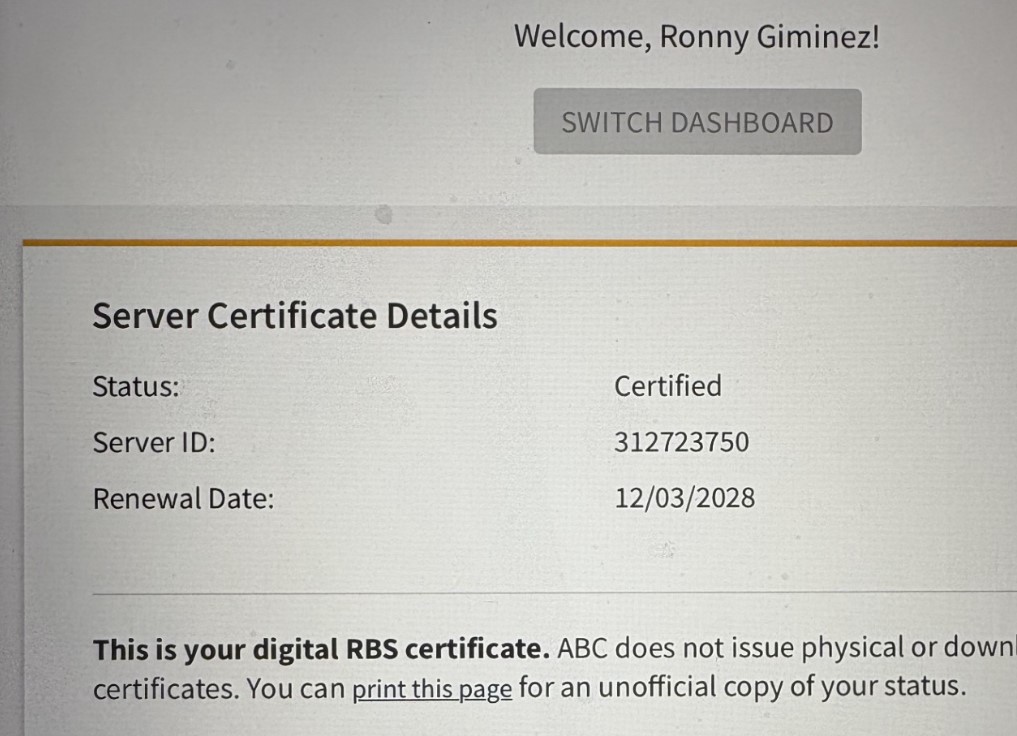Screen dimensions: 1017x736
Task: Click the name Ronny Giminez in the greeting
Action: [x=768, y=37]
